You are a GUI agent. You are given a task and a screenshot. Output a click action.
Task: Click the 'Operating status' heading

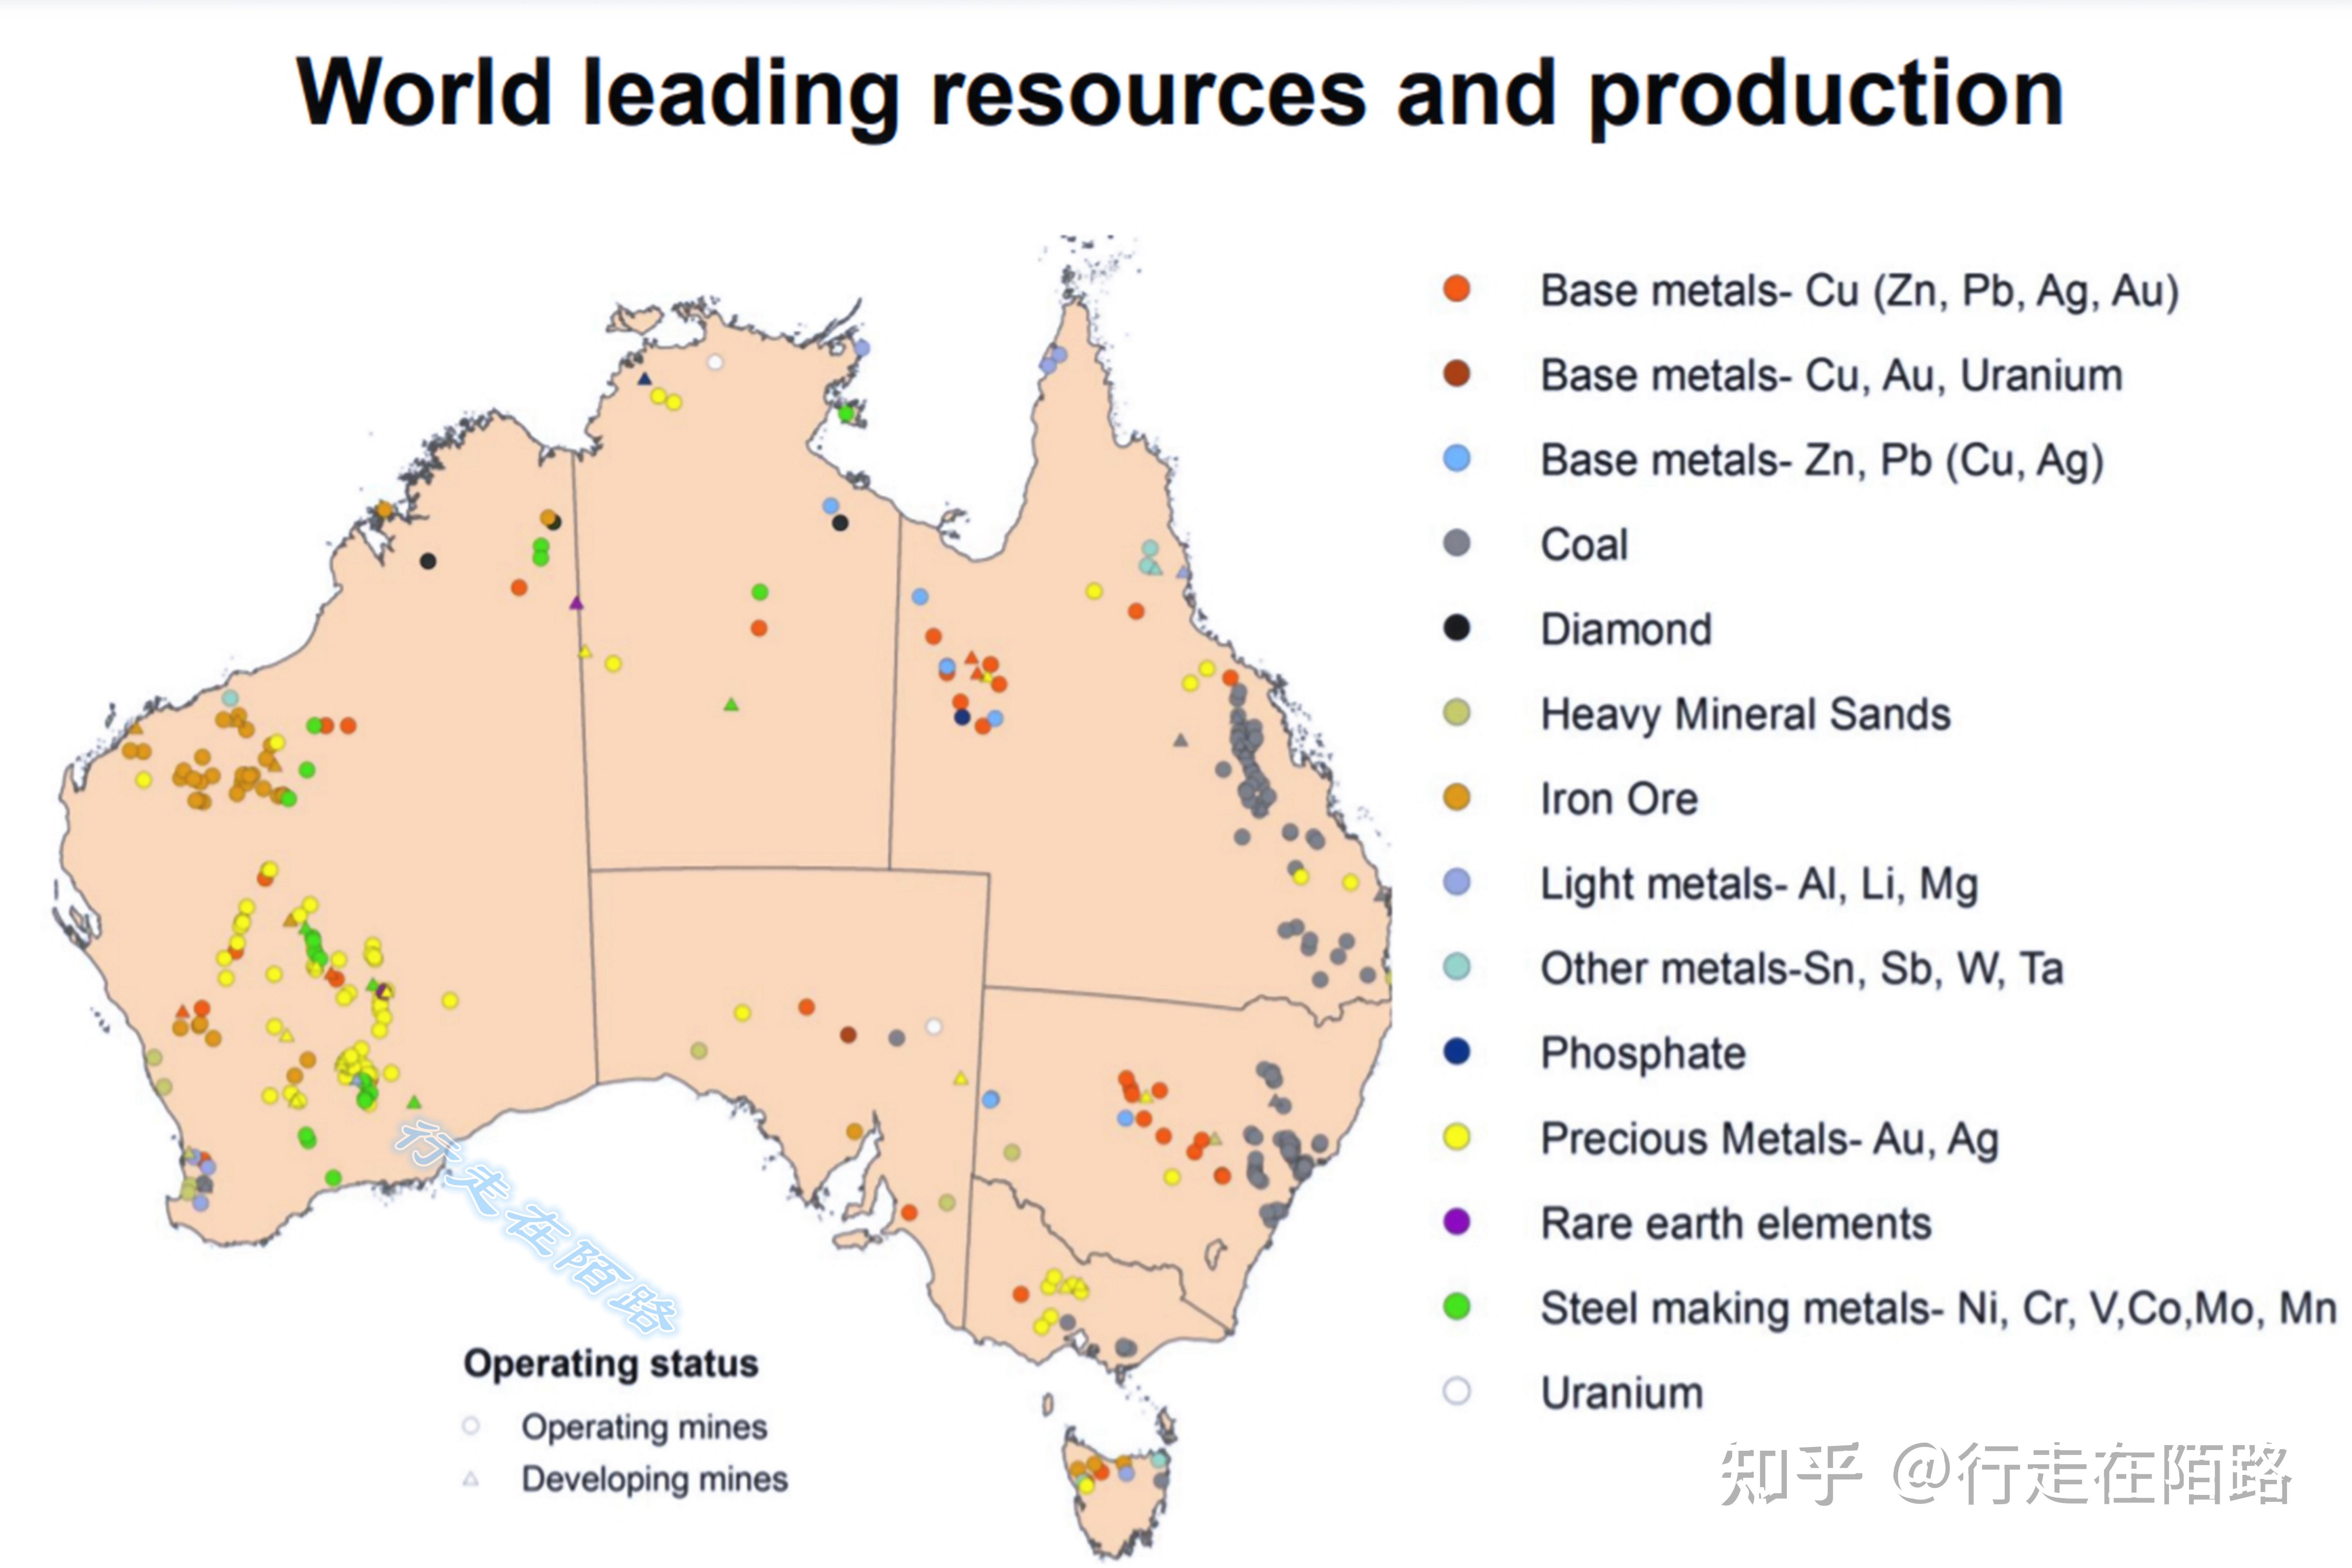point(611,1364)
